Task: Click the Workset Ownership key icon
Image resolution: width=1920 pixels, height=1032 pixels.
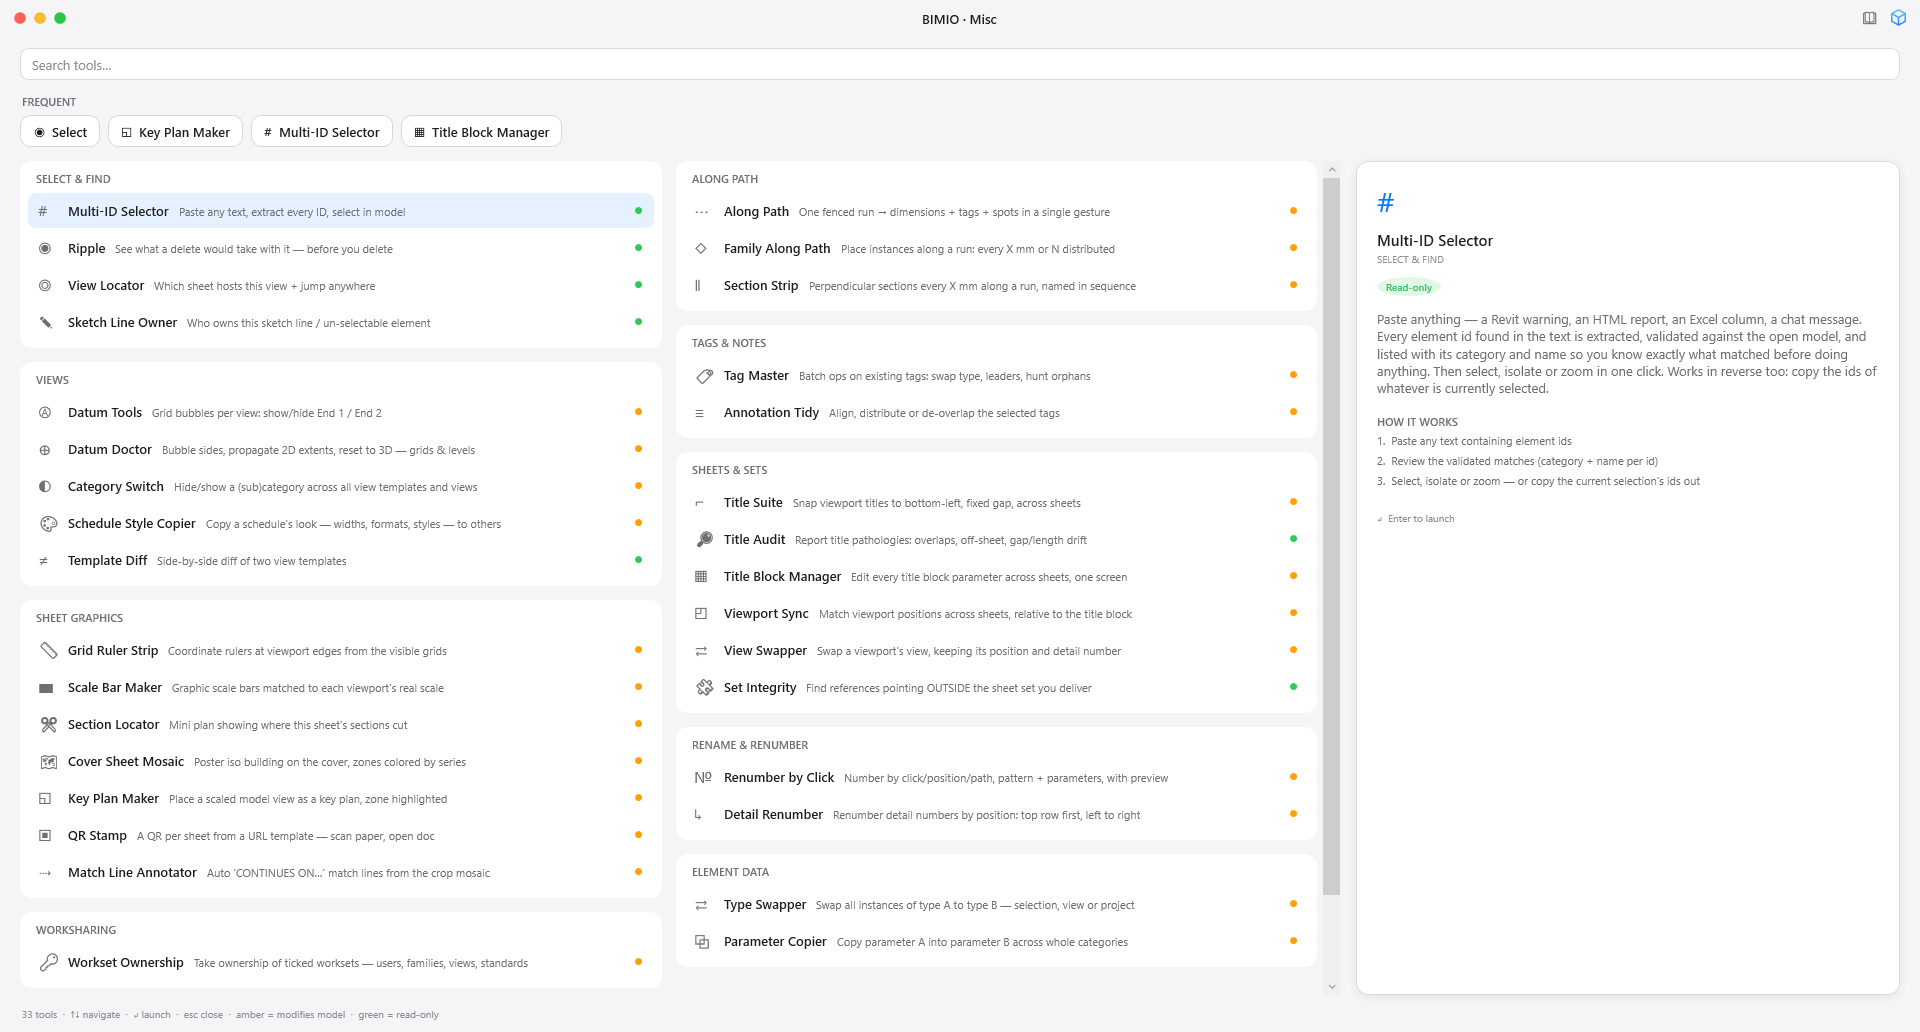Action: [x=48, y=962]
